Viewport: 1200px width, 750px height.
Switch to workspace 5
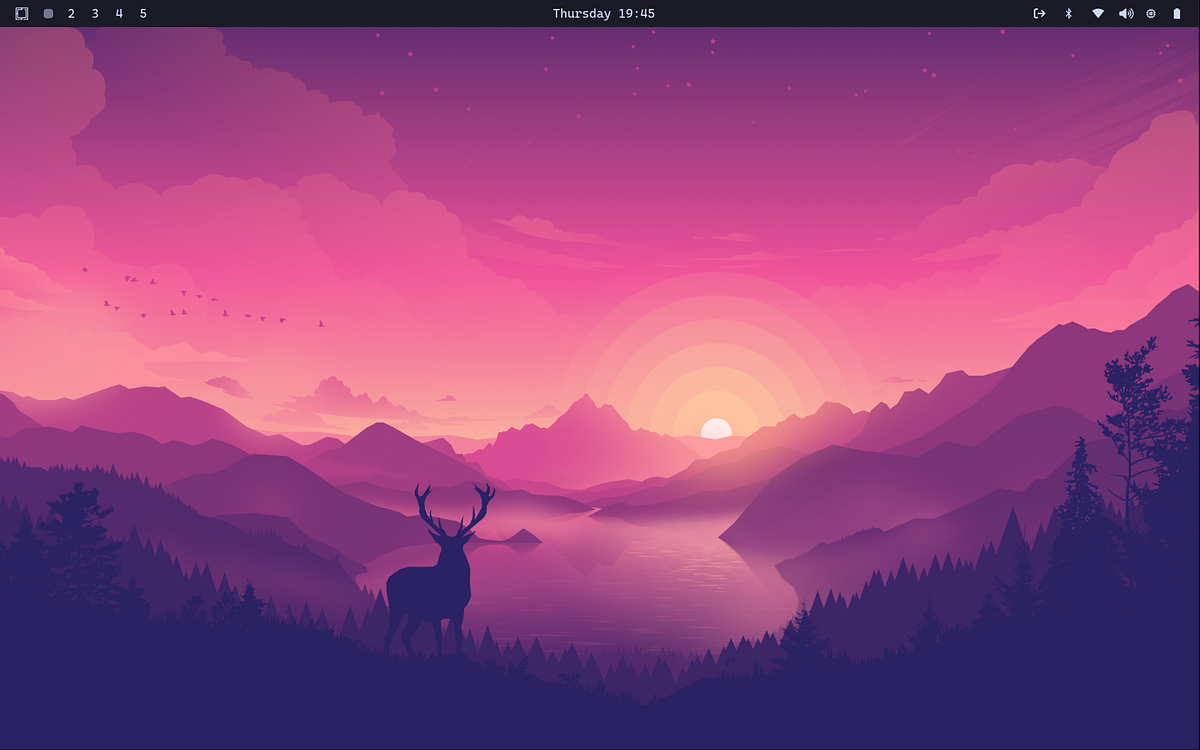point(143,14)
